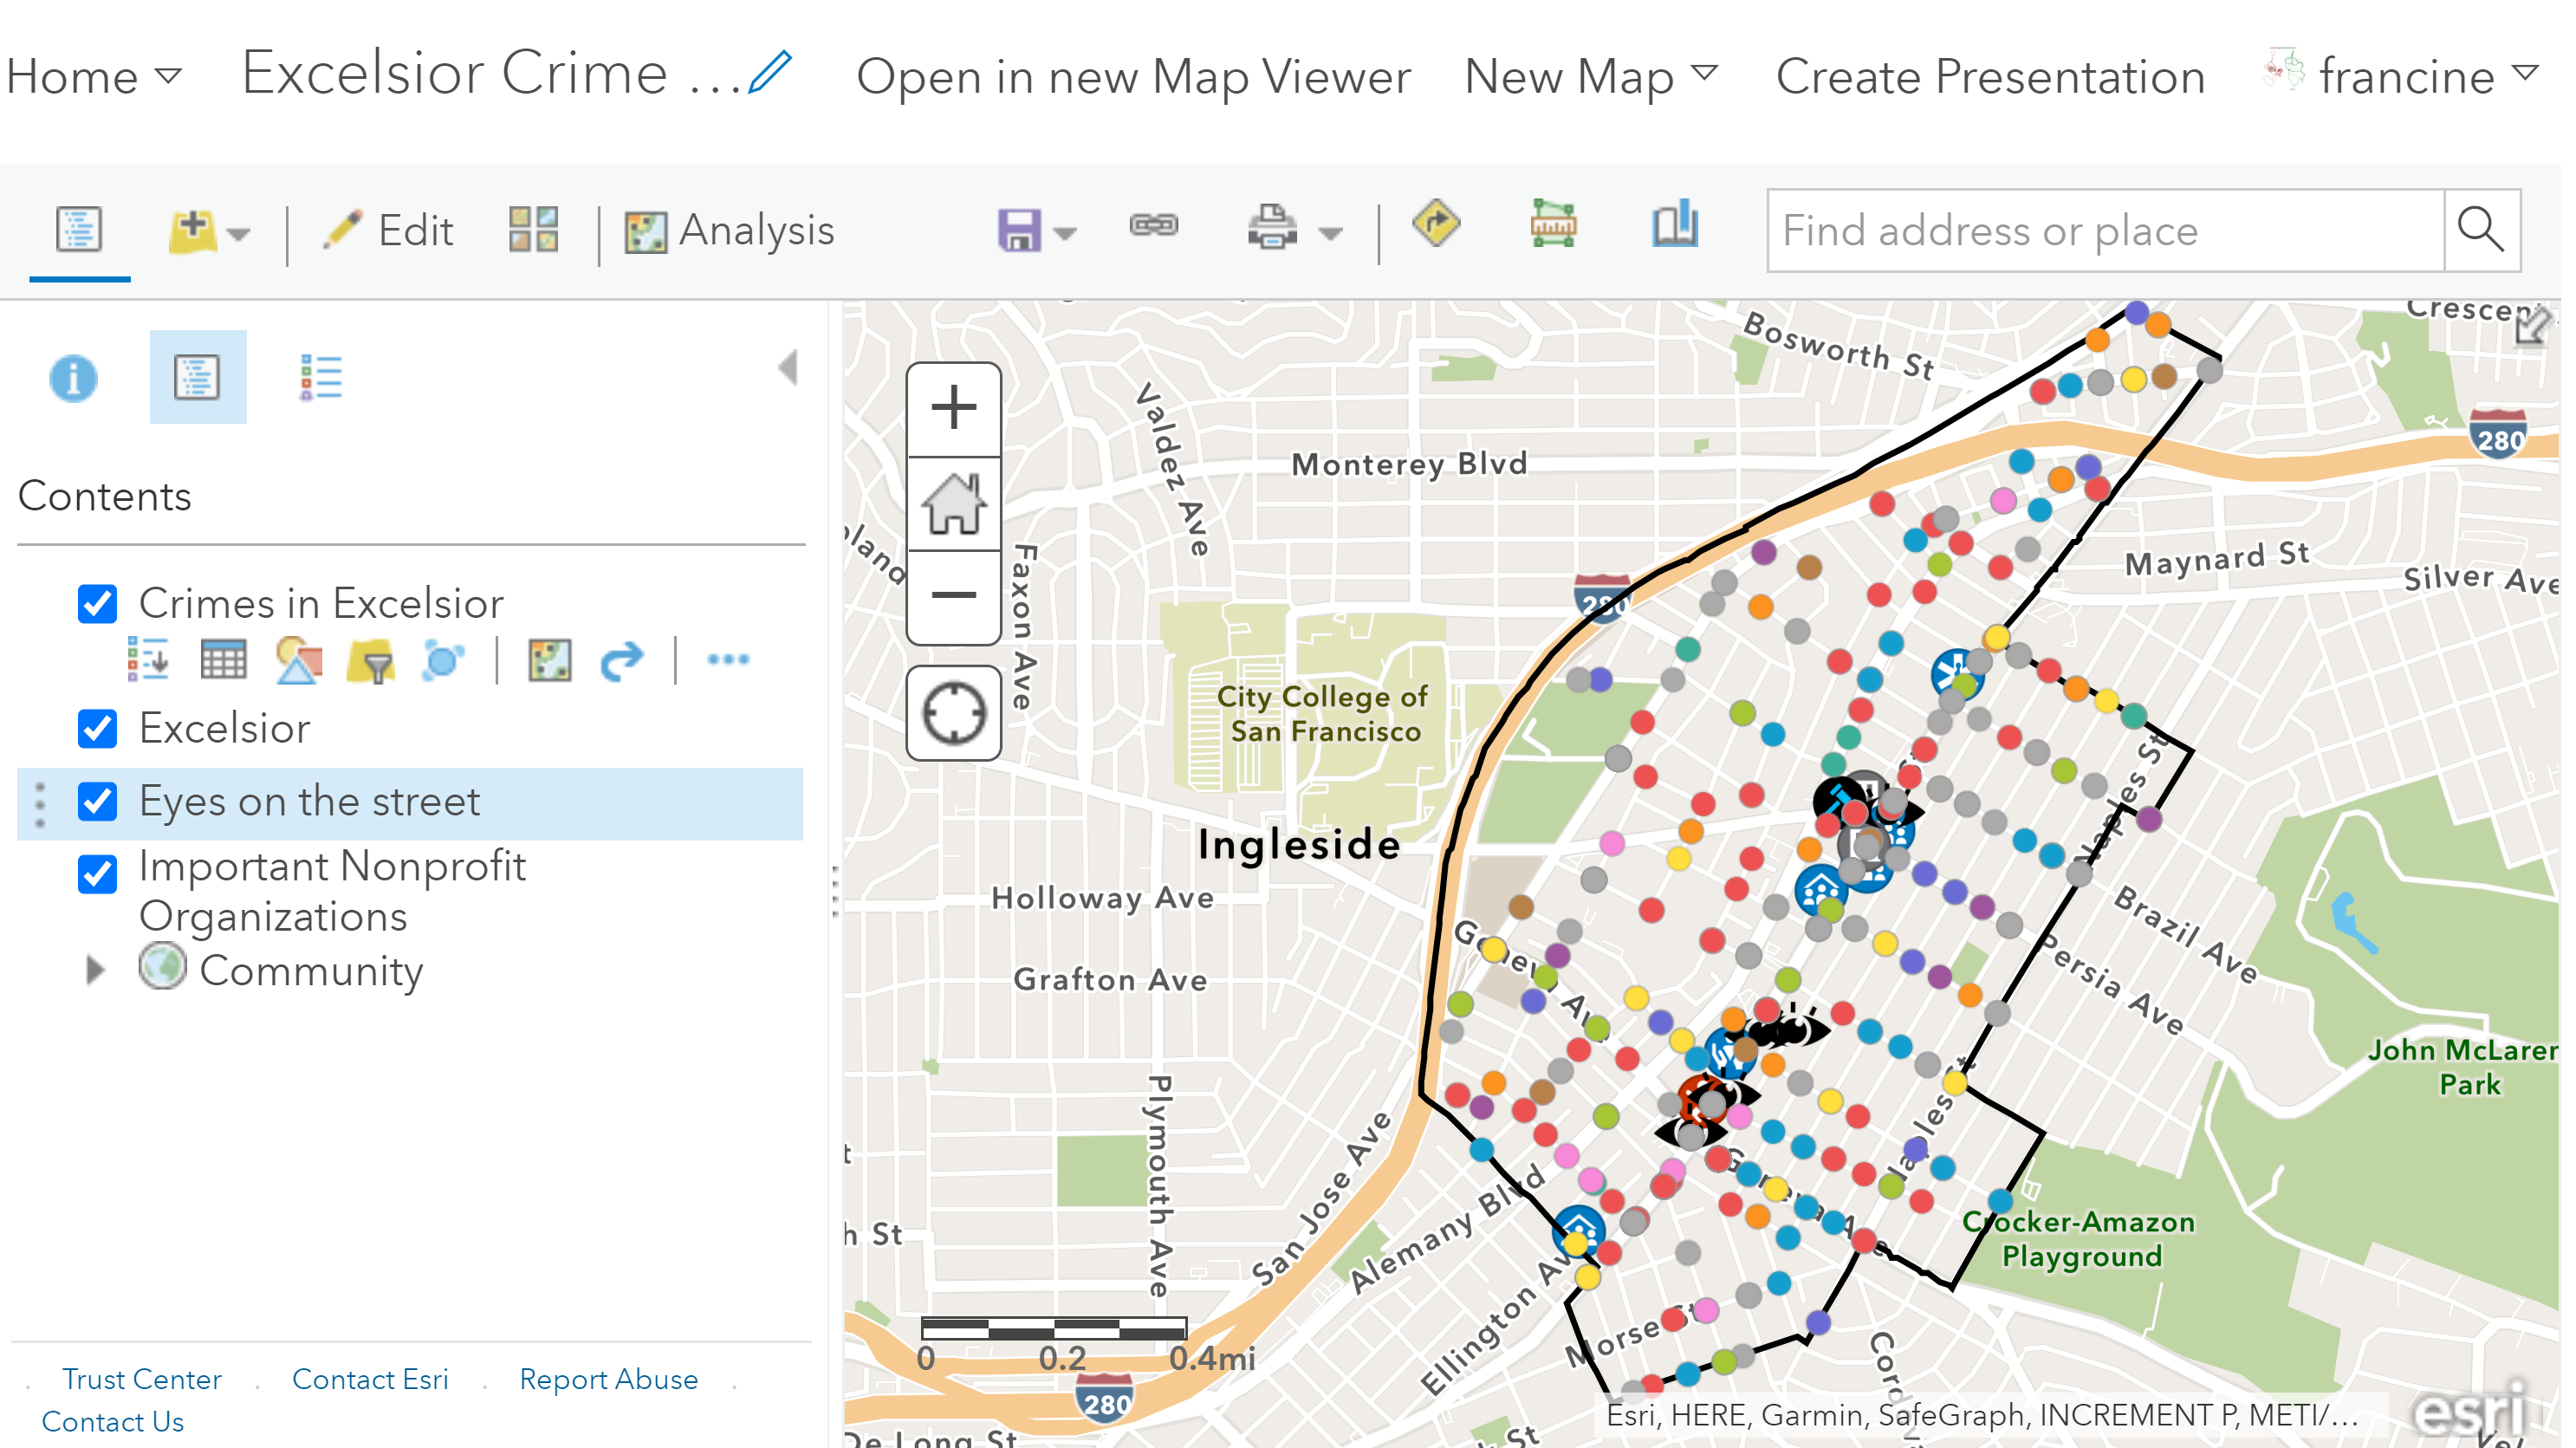Open the Save dropdown arrow
This screenshot has height=1448, width=2576.
click(1065, 234)
